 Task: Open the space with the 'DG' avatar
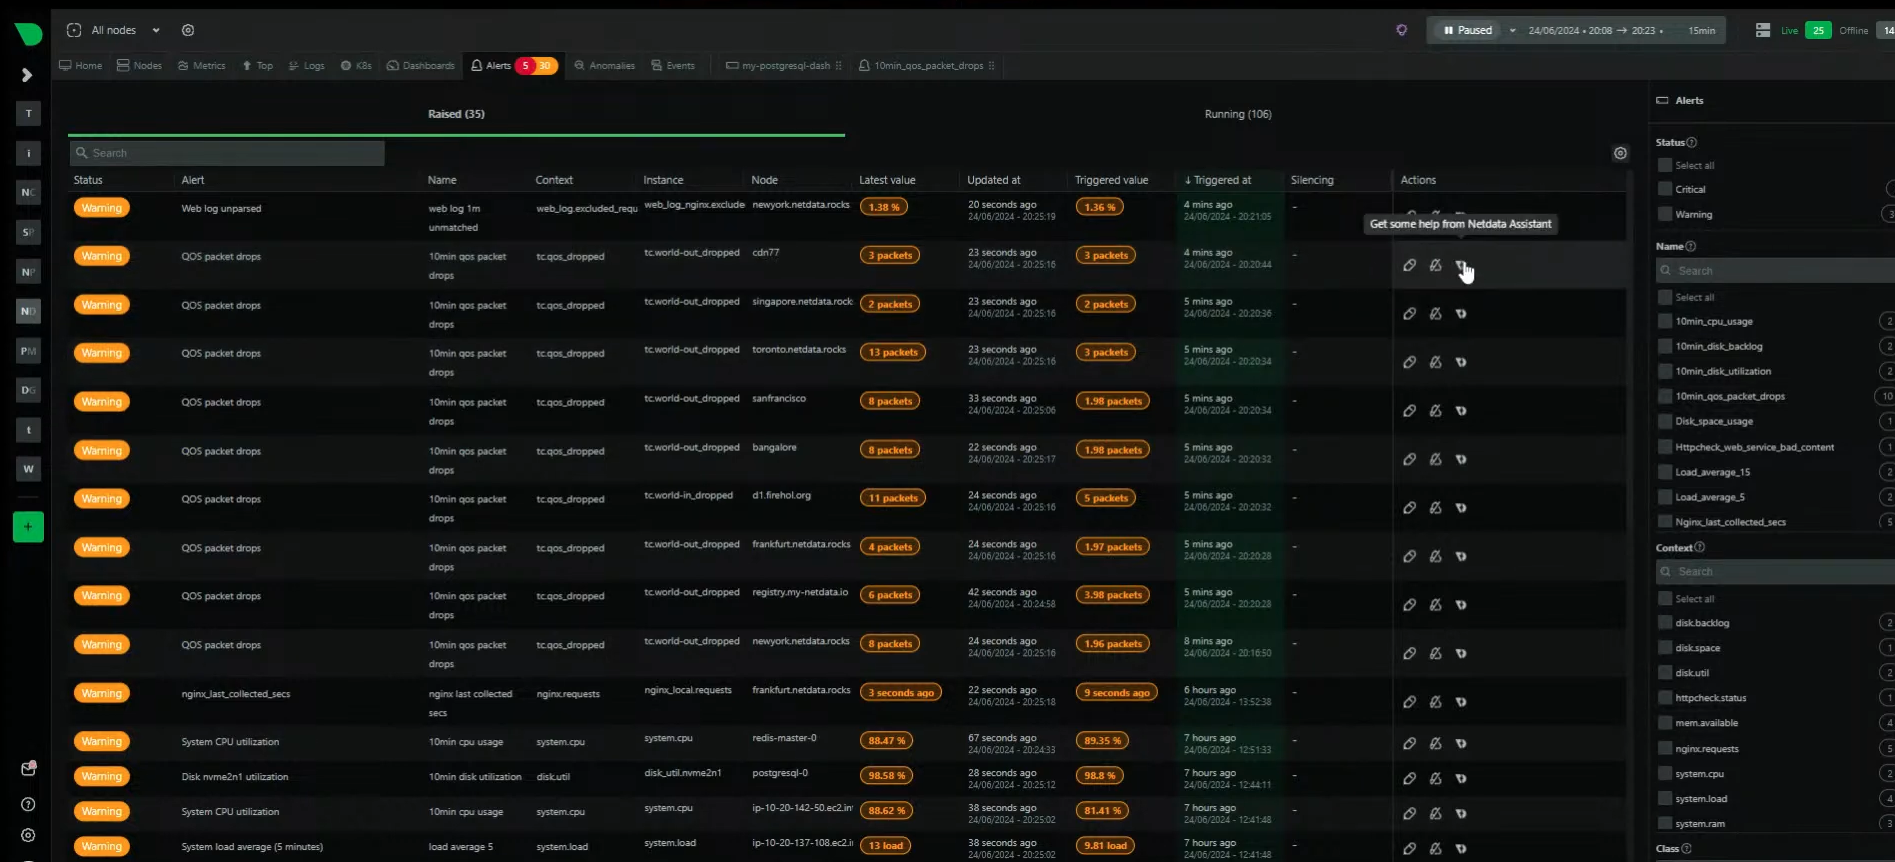[28, 390]
